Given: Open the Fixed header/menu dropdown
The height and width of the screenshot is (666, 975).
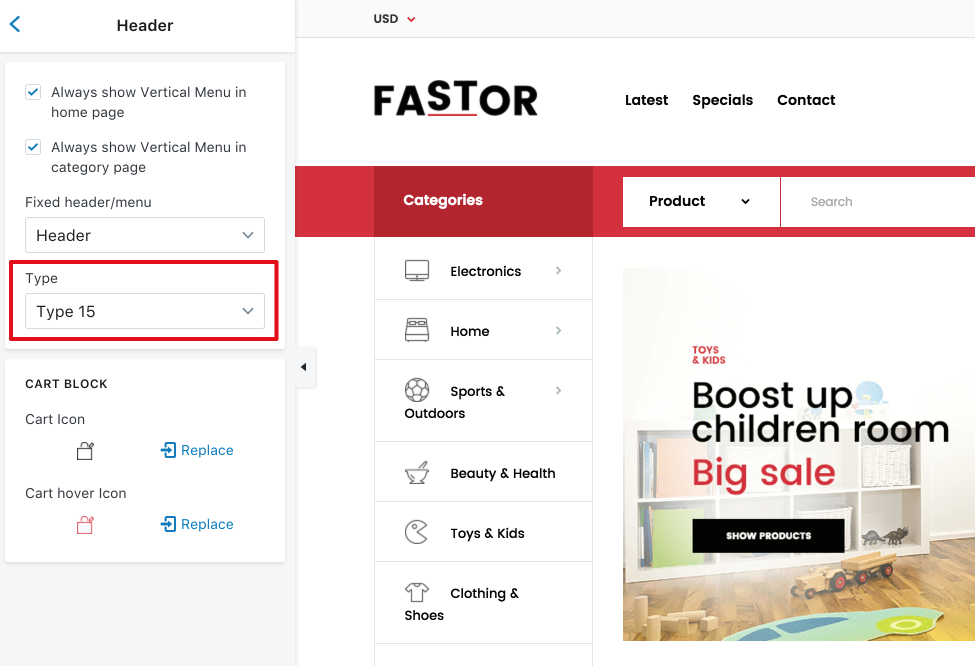Looking at the screenshot, I should 145,235.
